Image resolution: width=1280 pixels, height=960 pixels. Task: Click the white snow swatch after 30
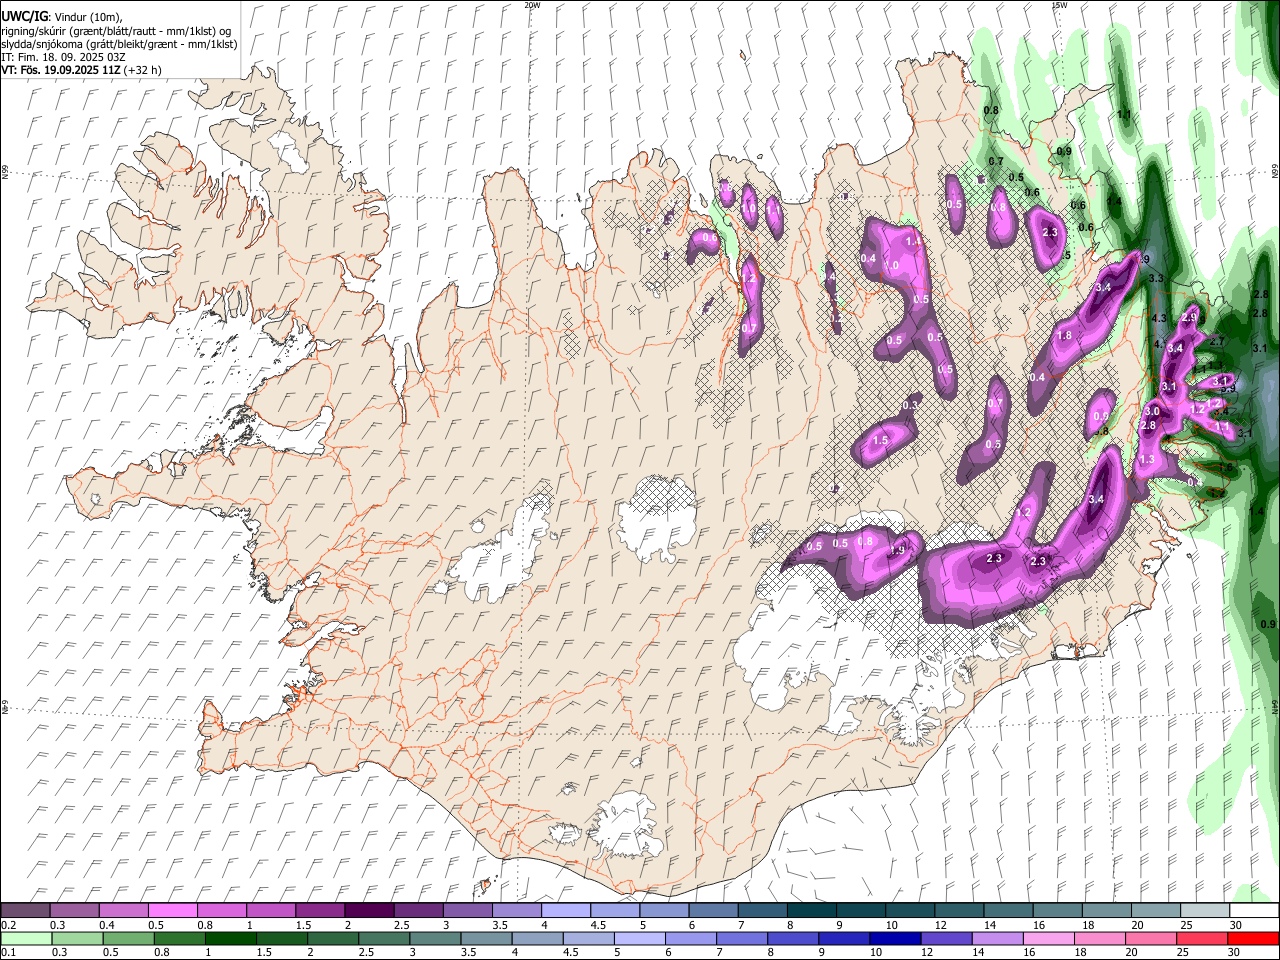(1255, 910)
